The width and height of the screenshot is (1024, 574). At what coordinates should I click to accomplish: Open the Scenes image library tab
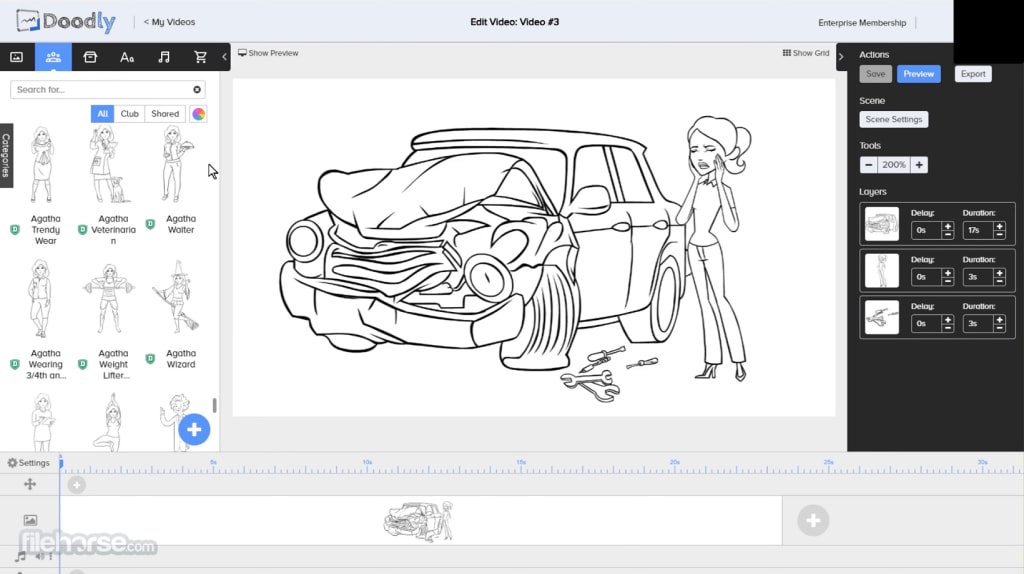click(16, 57)
